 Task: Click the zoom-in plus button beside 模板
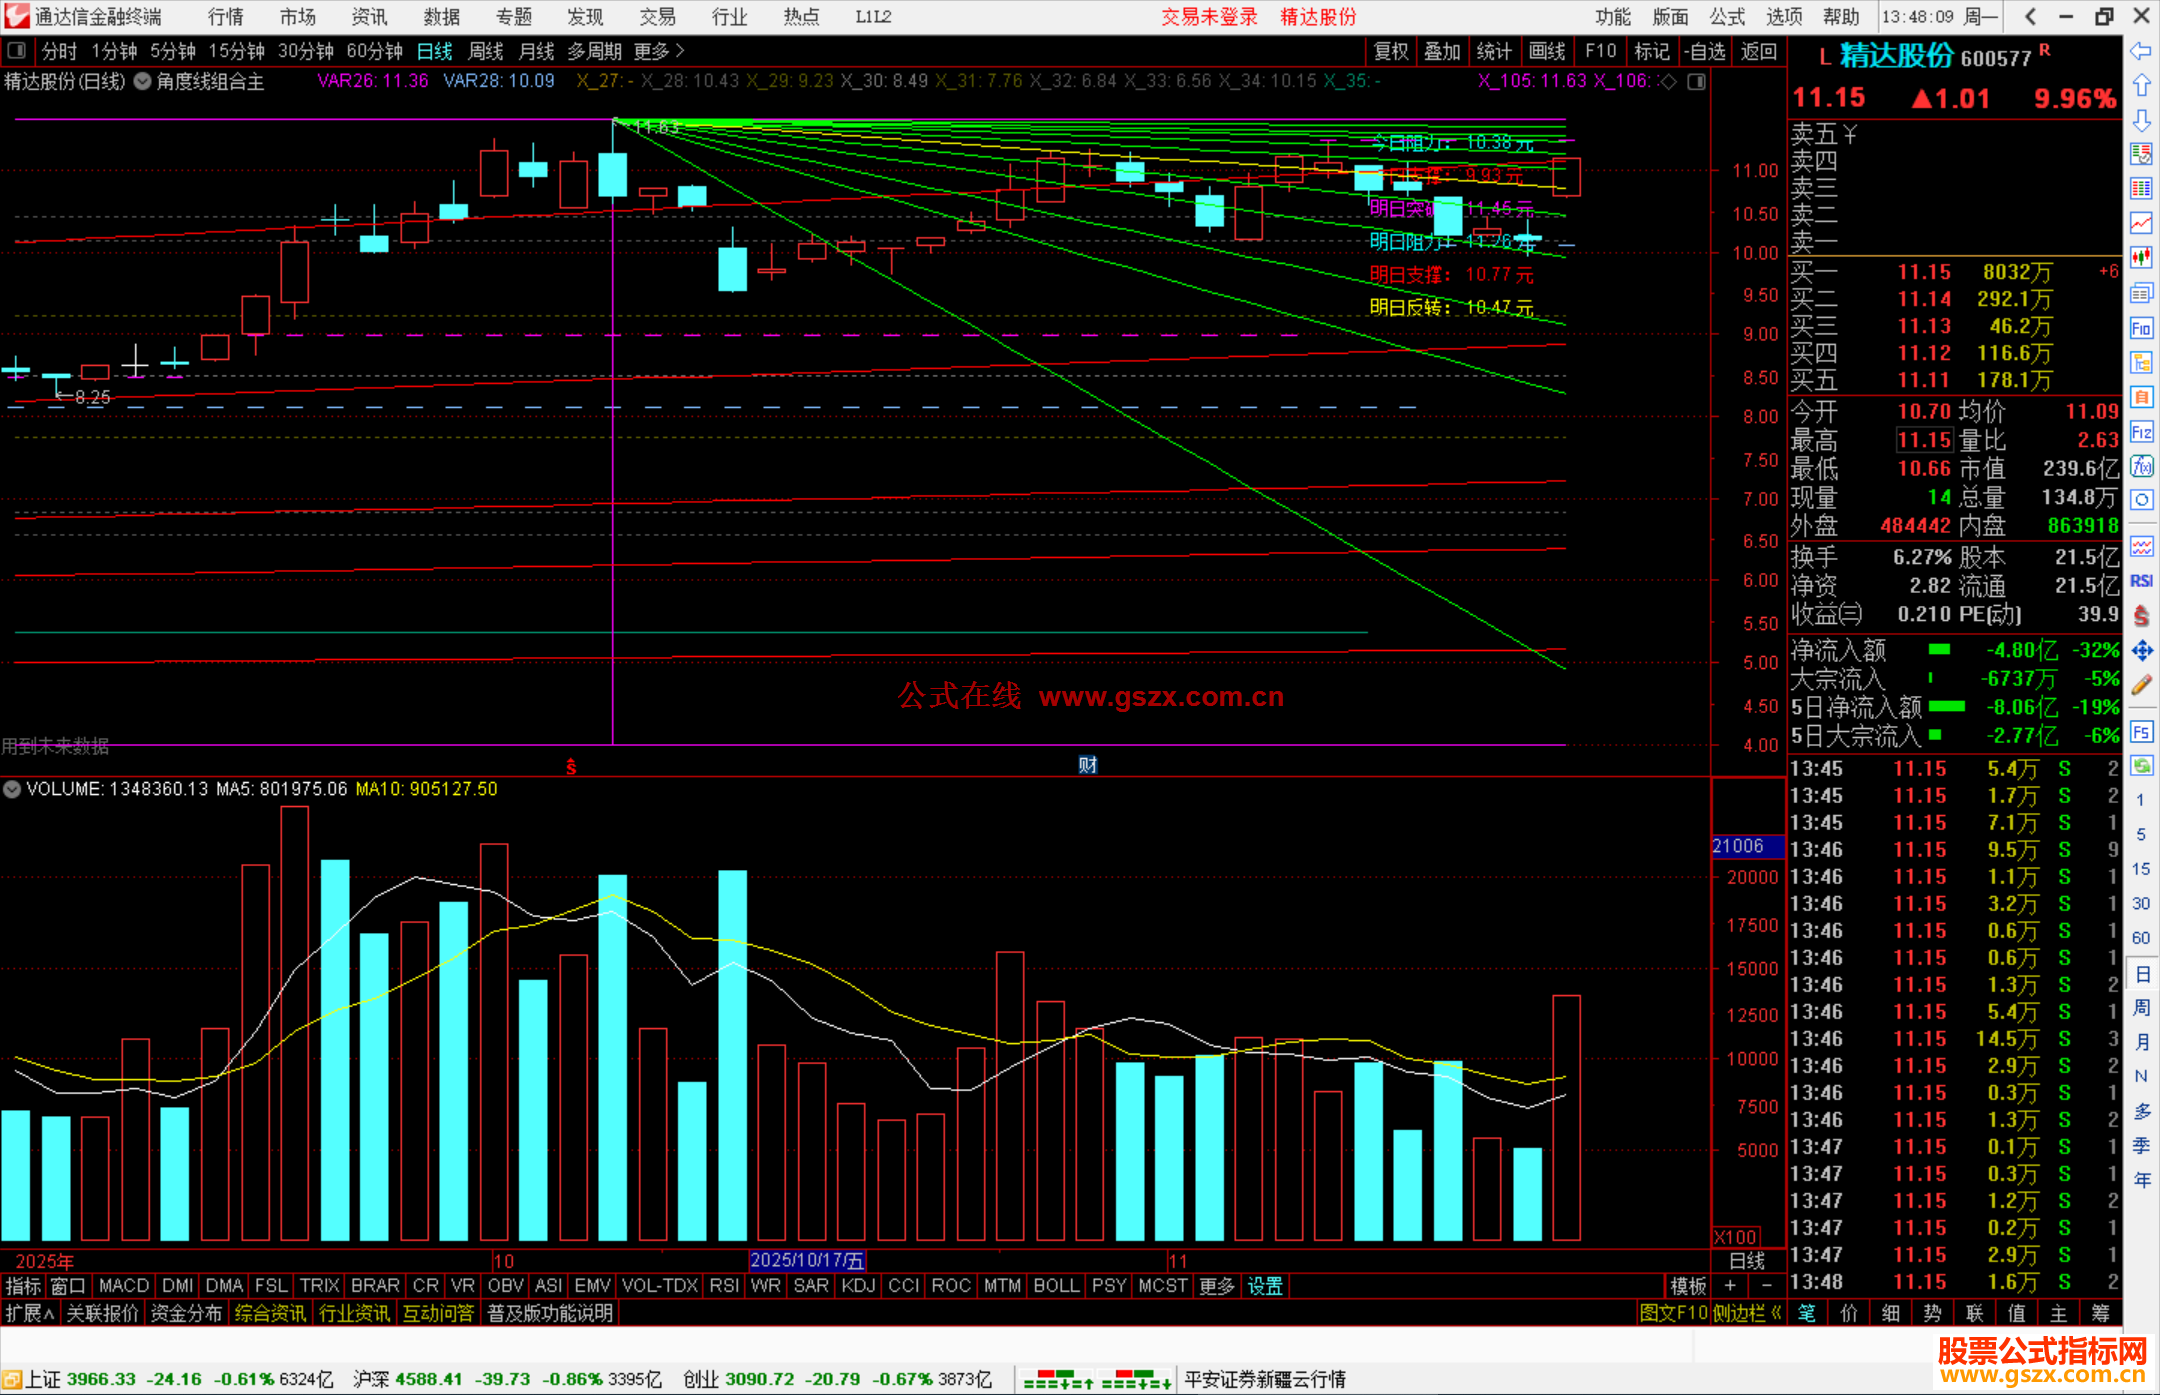click(x=1730, y=1286)
